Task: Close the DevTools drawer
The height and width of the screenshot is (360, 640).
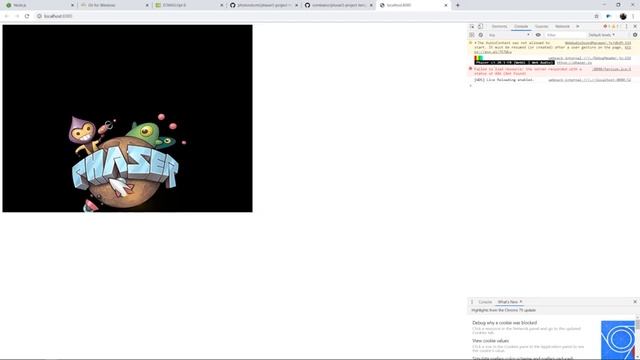Action: click(635, 302)
